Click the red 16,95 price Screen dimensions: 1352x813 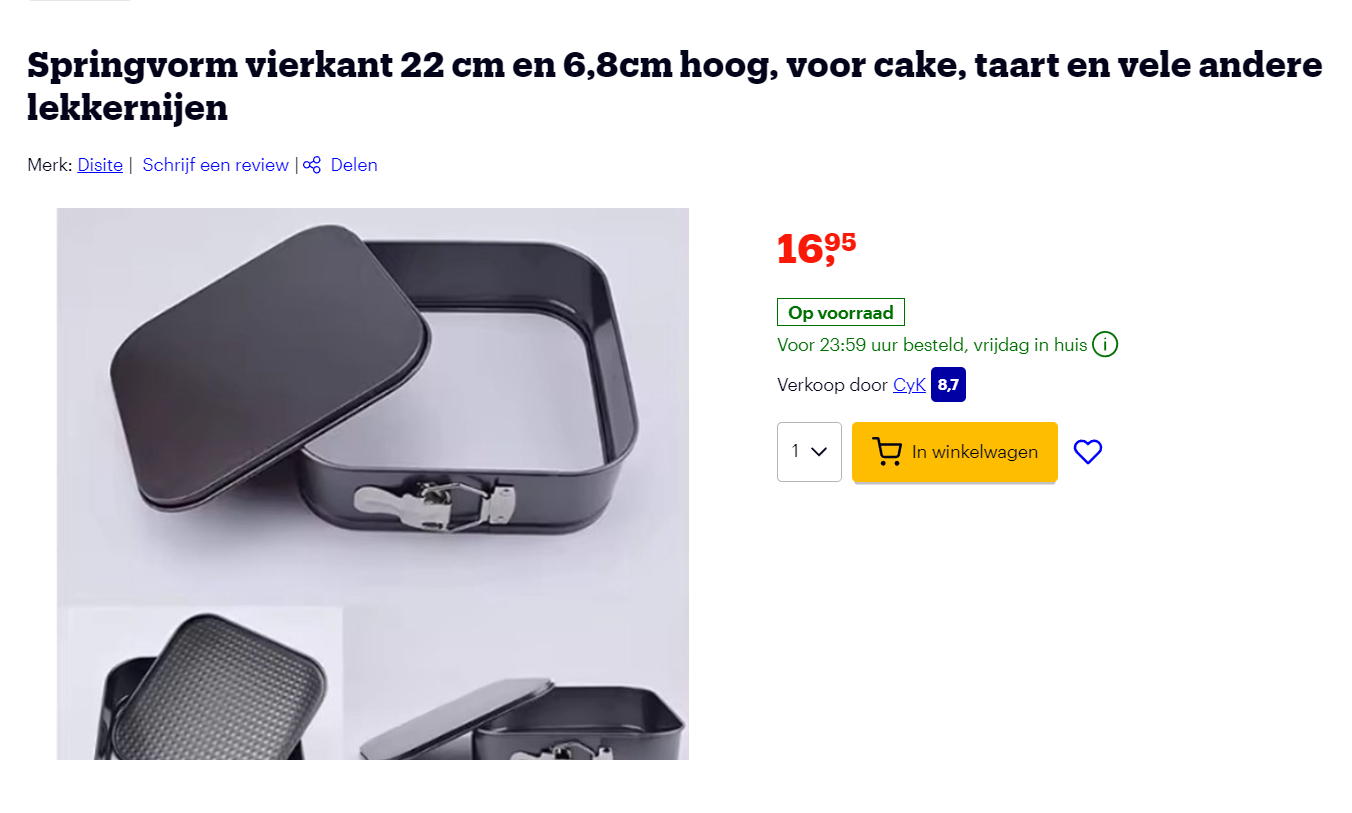[816, 248]
